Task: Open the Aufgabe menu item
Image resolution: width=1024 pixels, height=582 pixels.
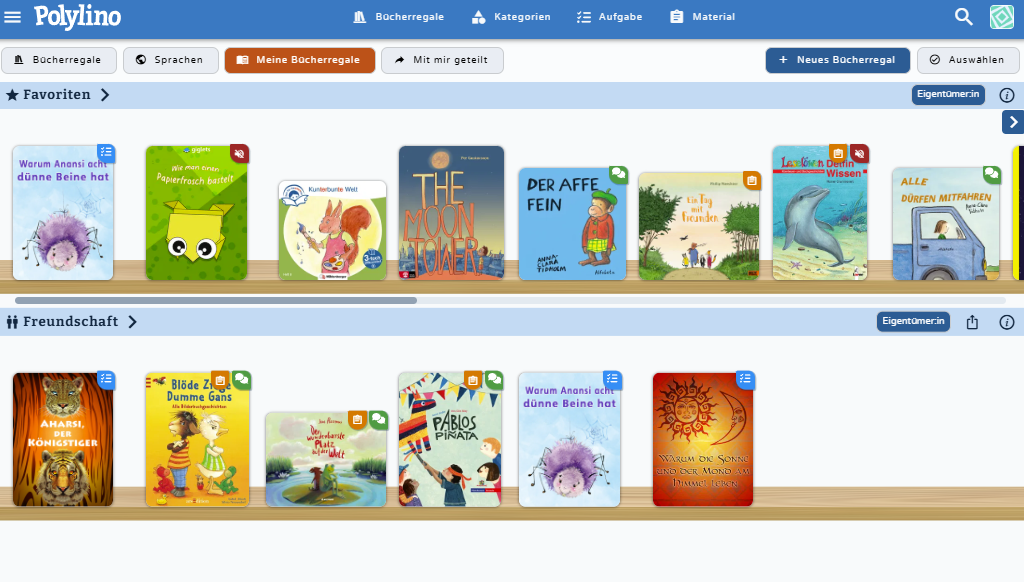Action: pos(609,17)
